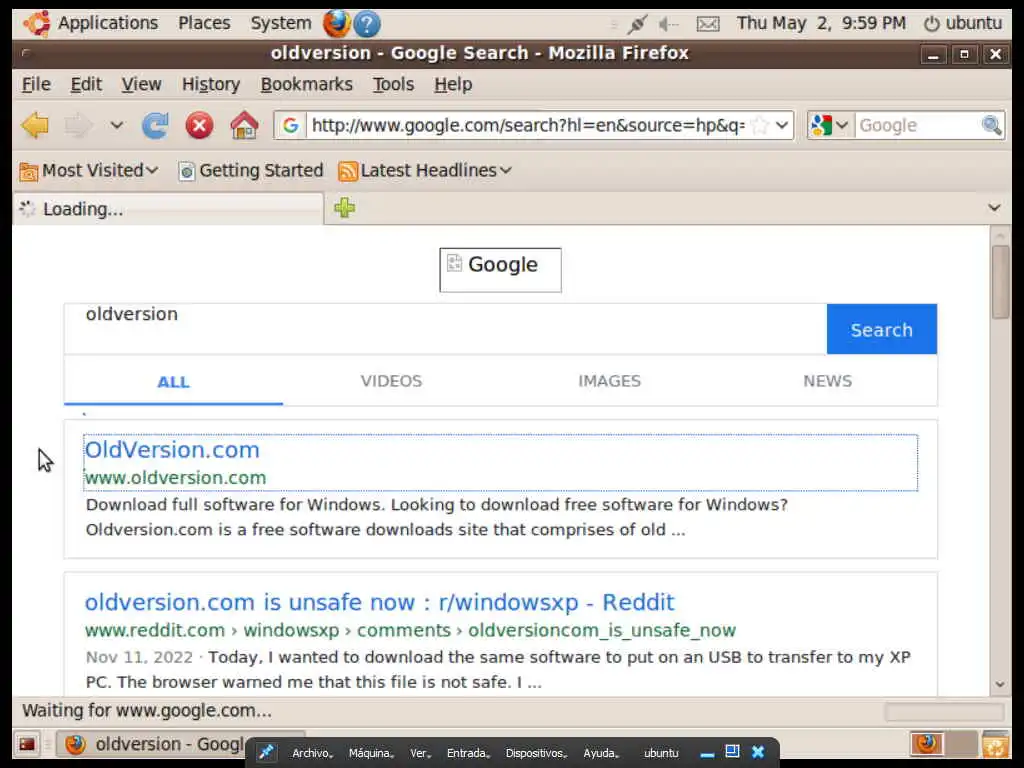Click the Google toolbar search box
Image resolution: width=1024 pixels, height=768 pixels.
point(917,125)
